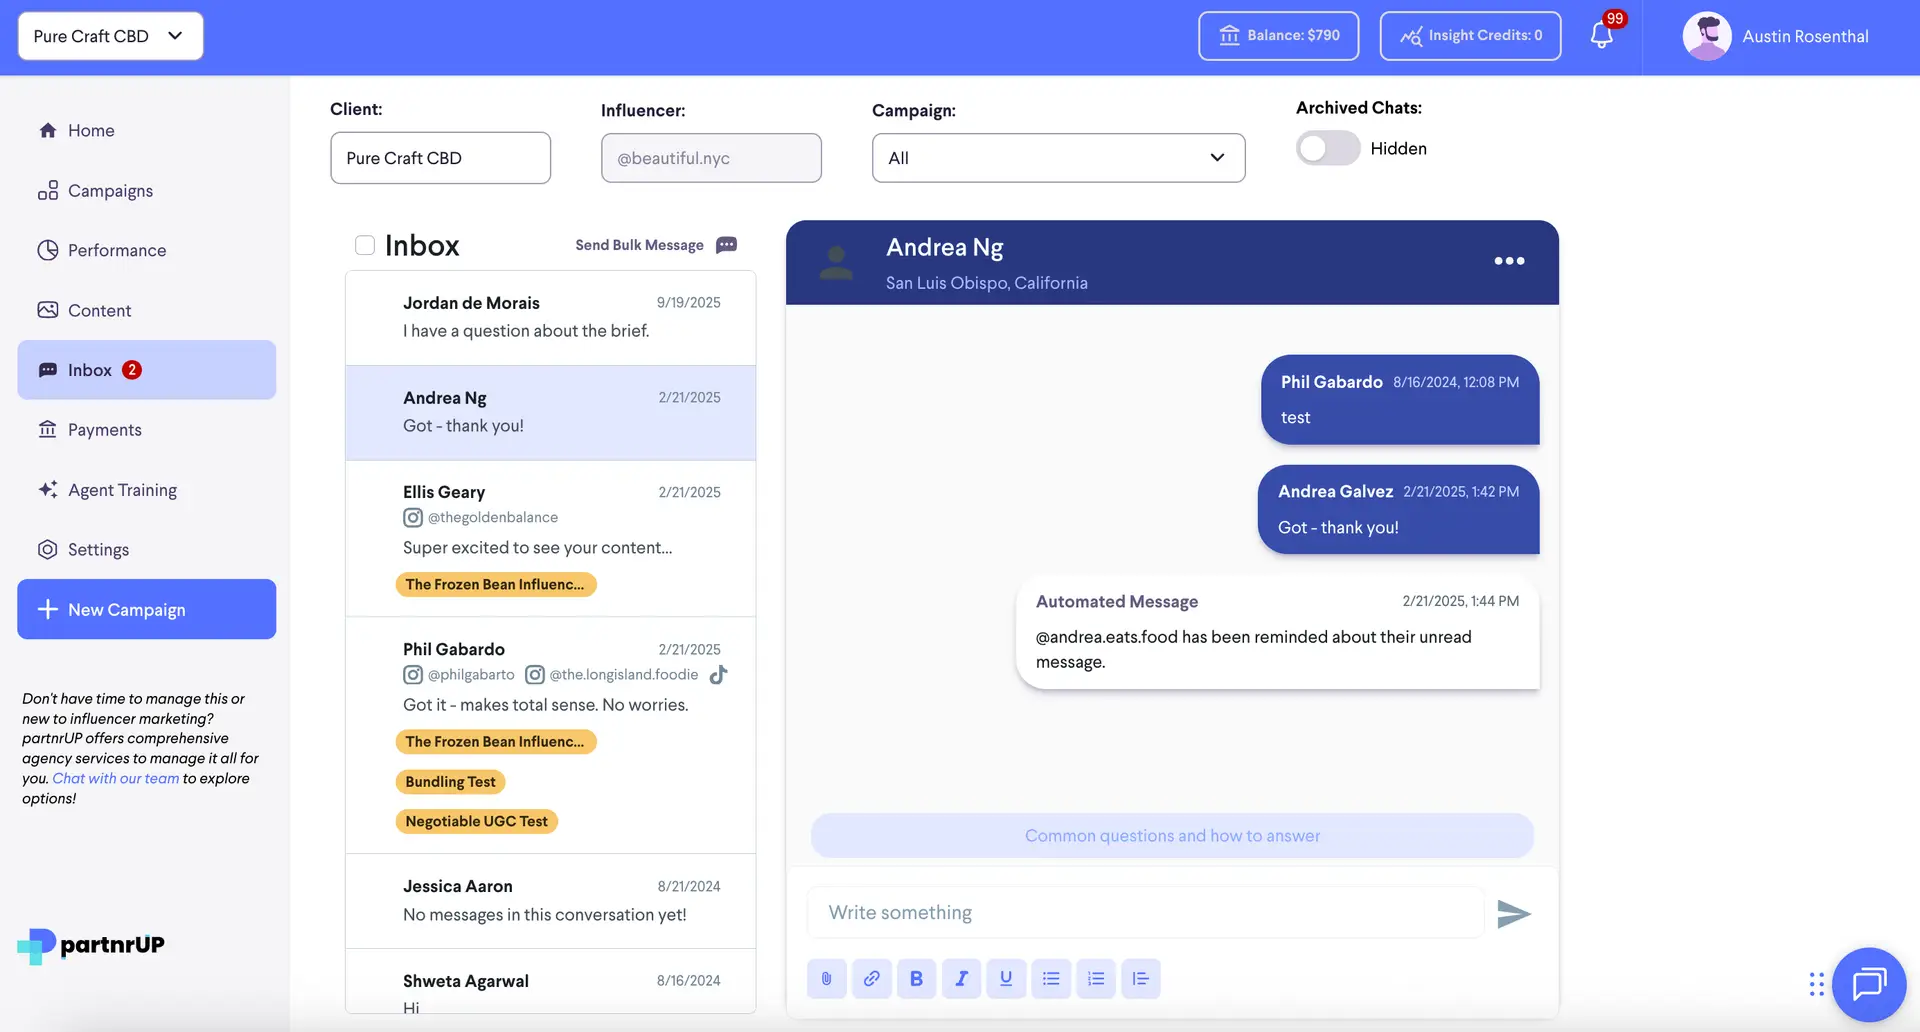Open Send Bulk Message chat icon
1920x1032 pixels.
(726, 245)
